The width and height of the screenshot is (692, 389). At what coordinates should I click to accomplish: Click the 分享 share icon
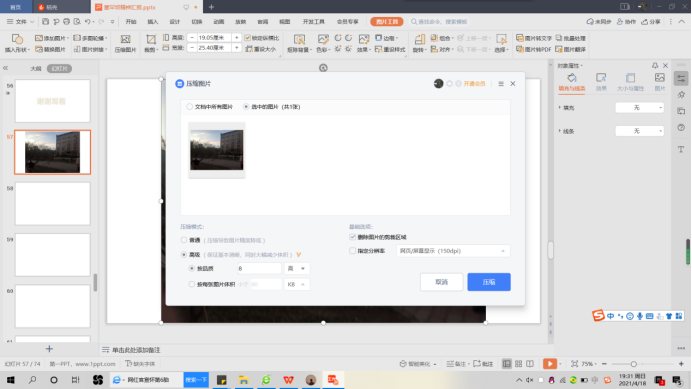point(645,21)
